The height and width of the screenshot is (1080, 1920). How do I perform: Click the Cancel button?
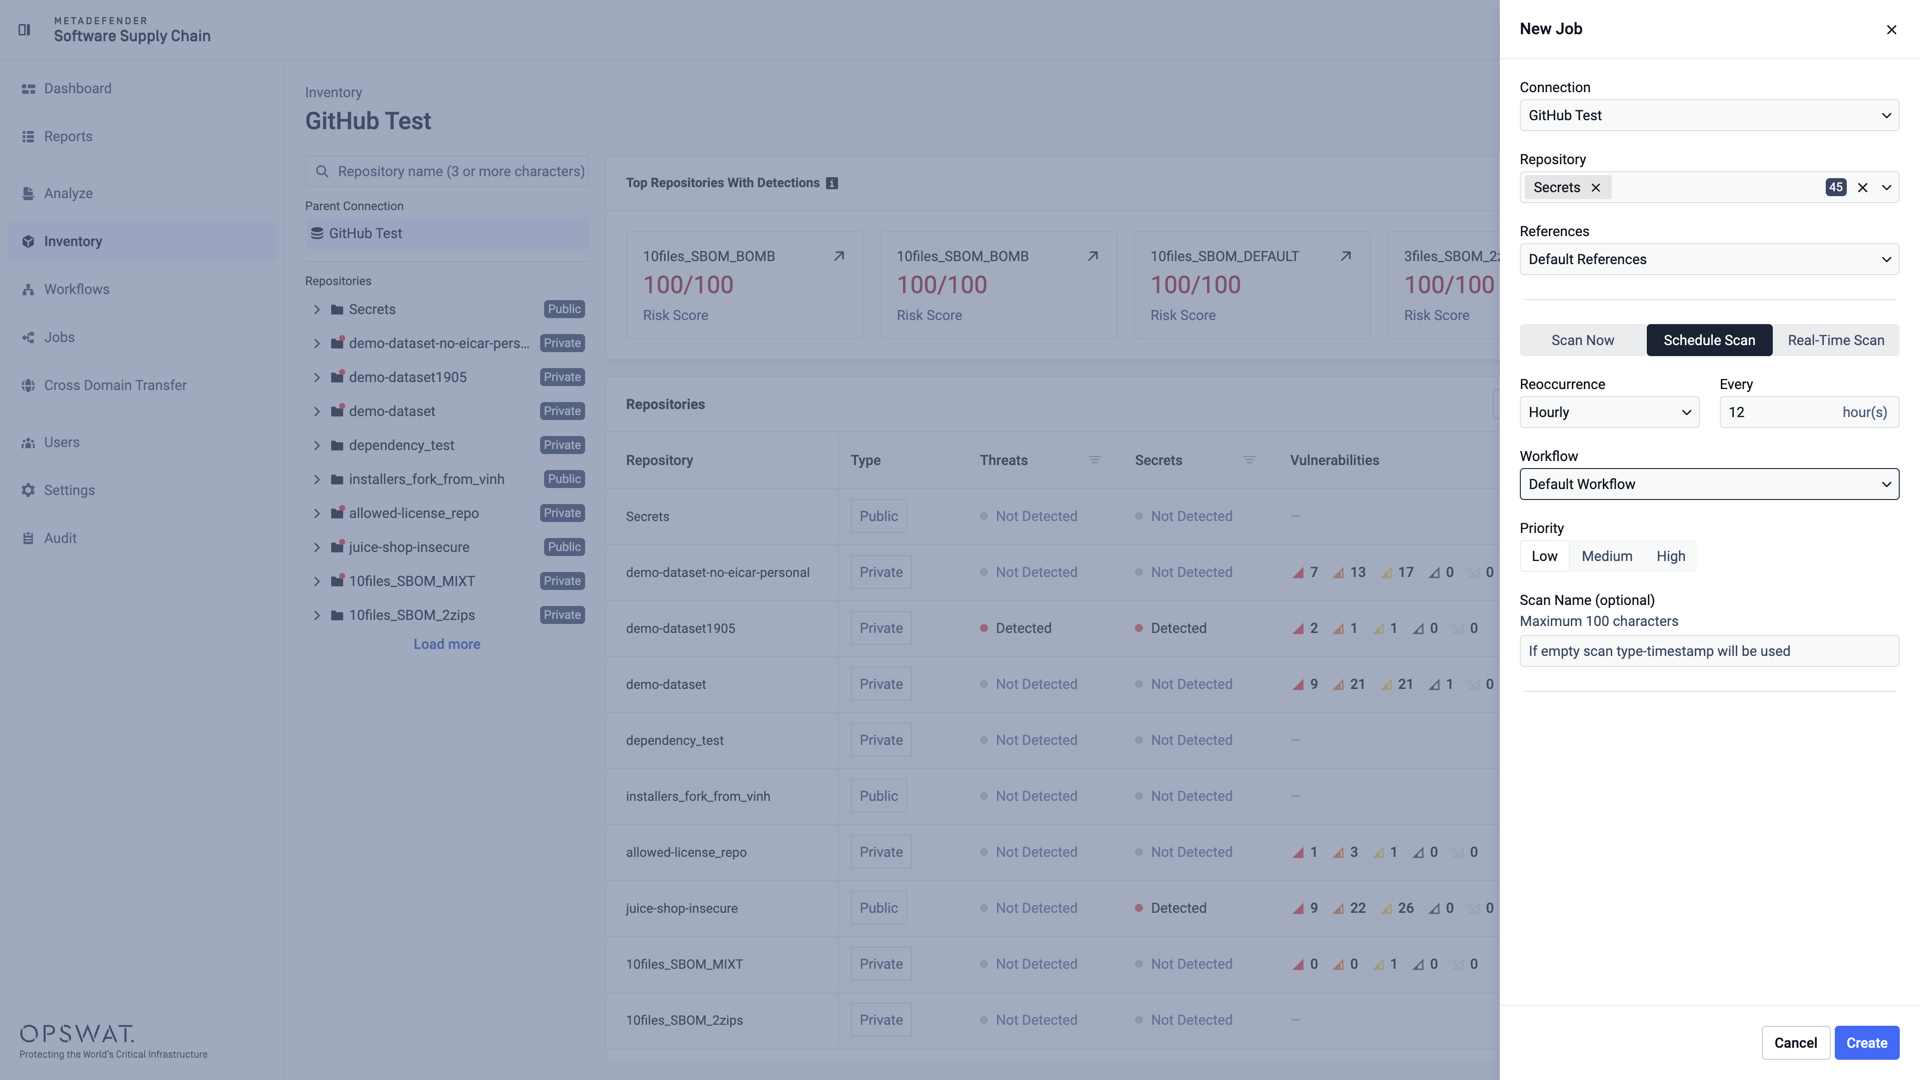1796,1043
